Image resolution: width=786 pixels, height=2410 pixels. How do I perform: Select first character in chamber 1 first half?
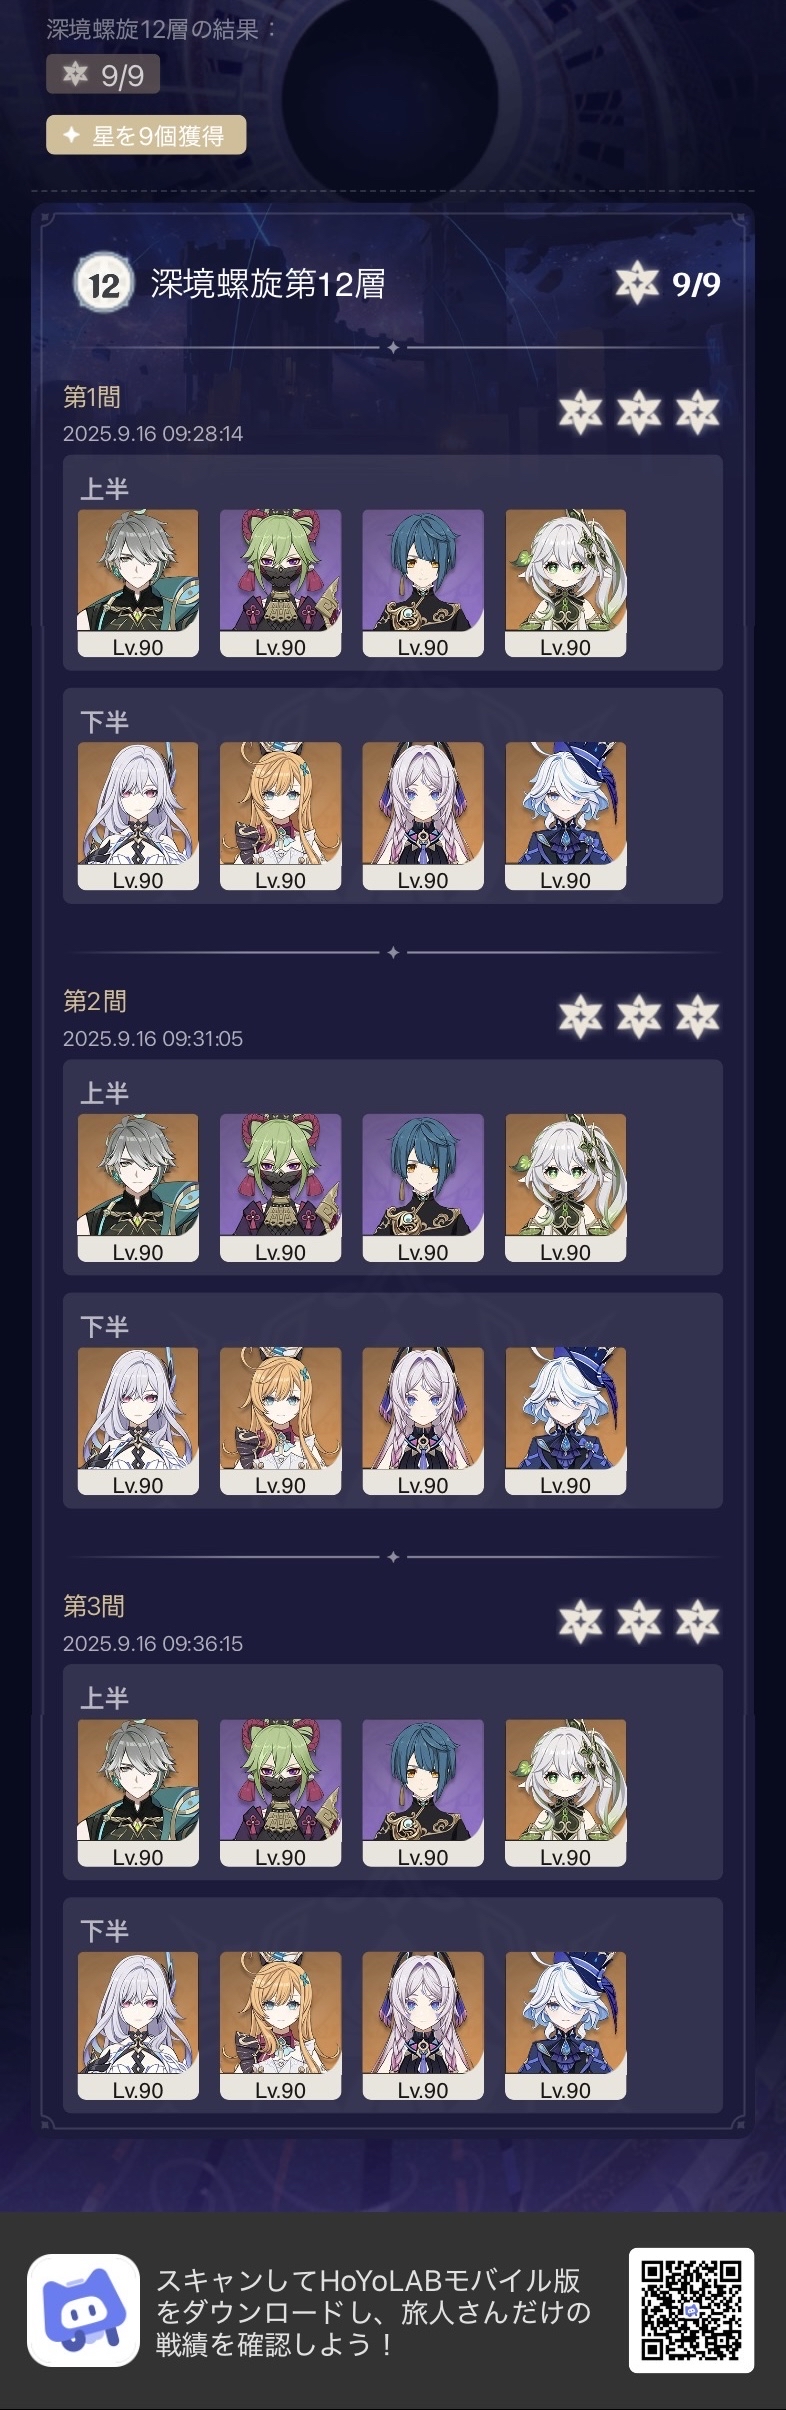click(x=138, y=583)
